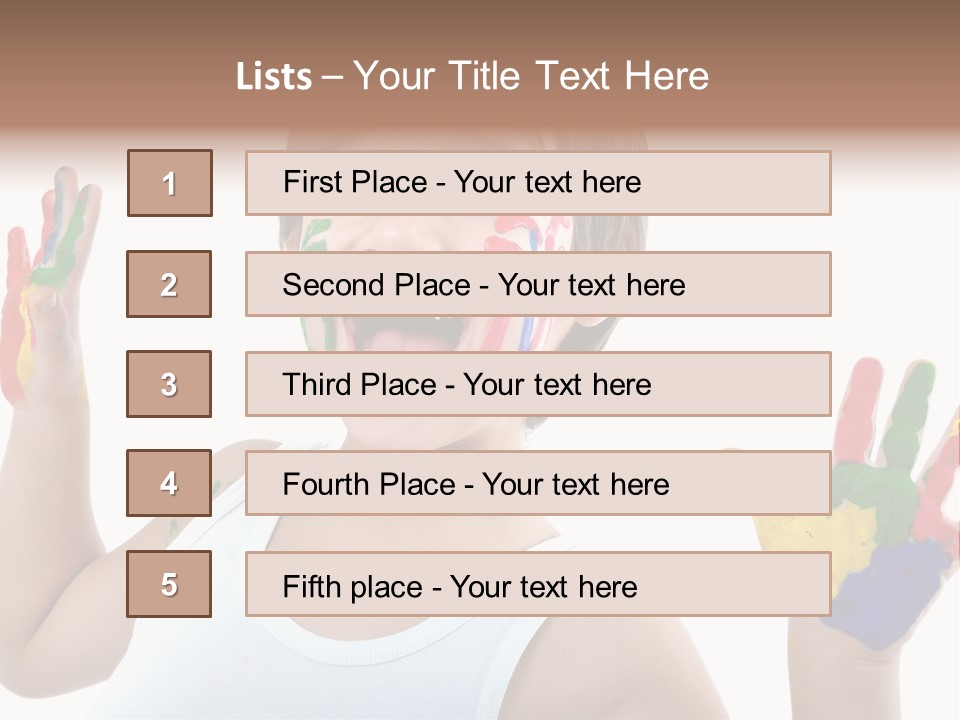Click 'Your text here' in Fifth place row

pyautogui.click(x=544, y=587)
